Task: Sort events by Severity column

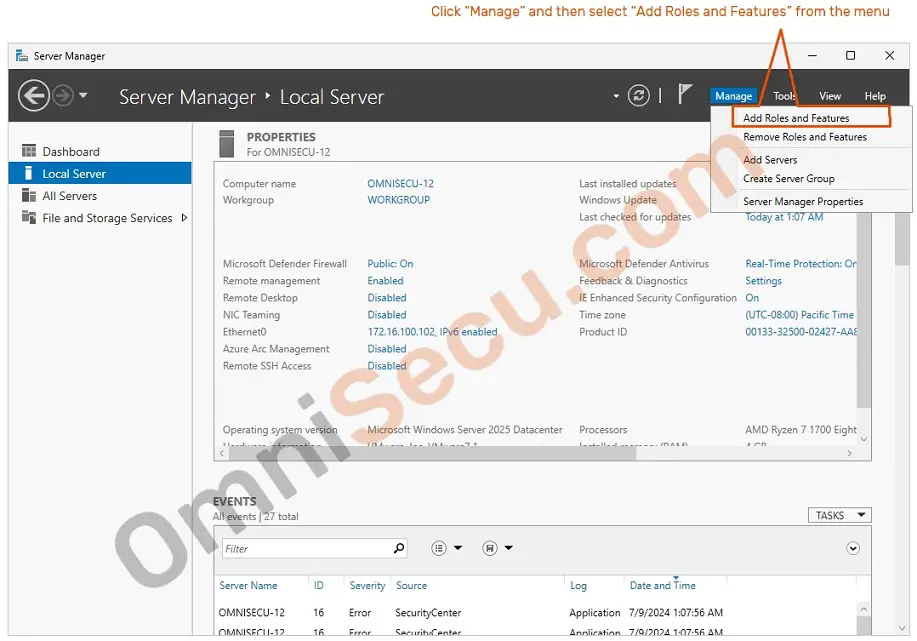Action: tap(367, 585)
